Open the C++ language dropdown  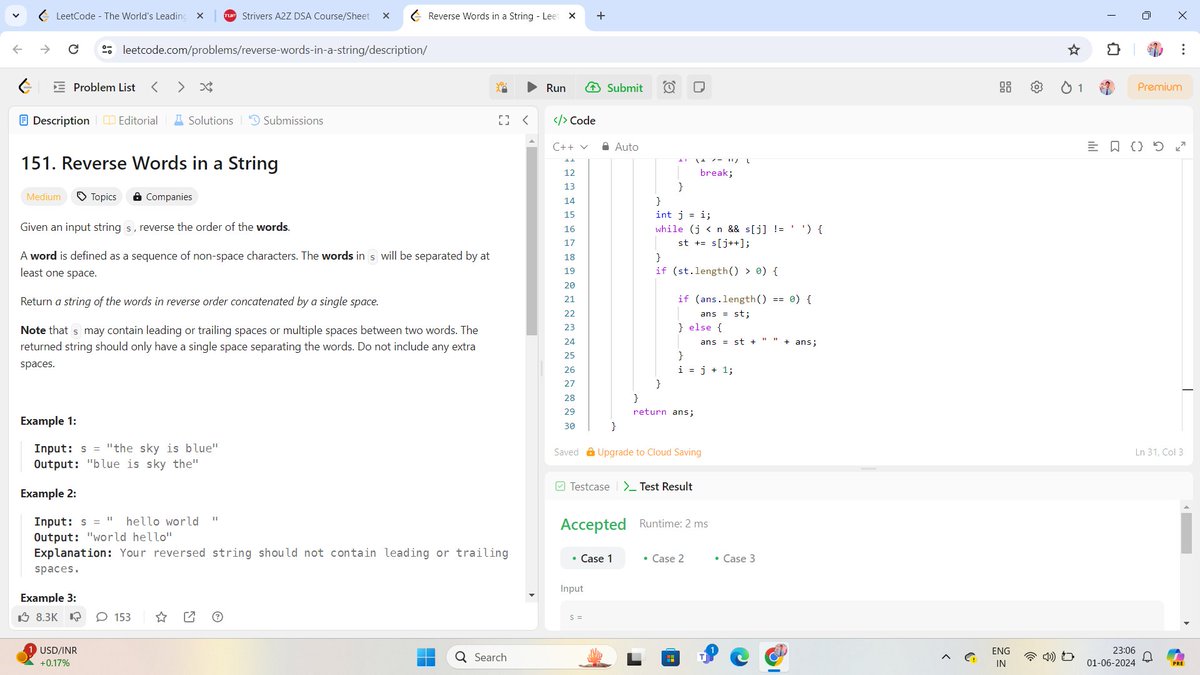coord(570,147)
